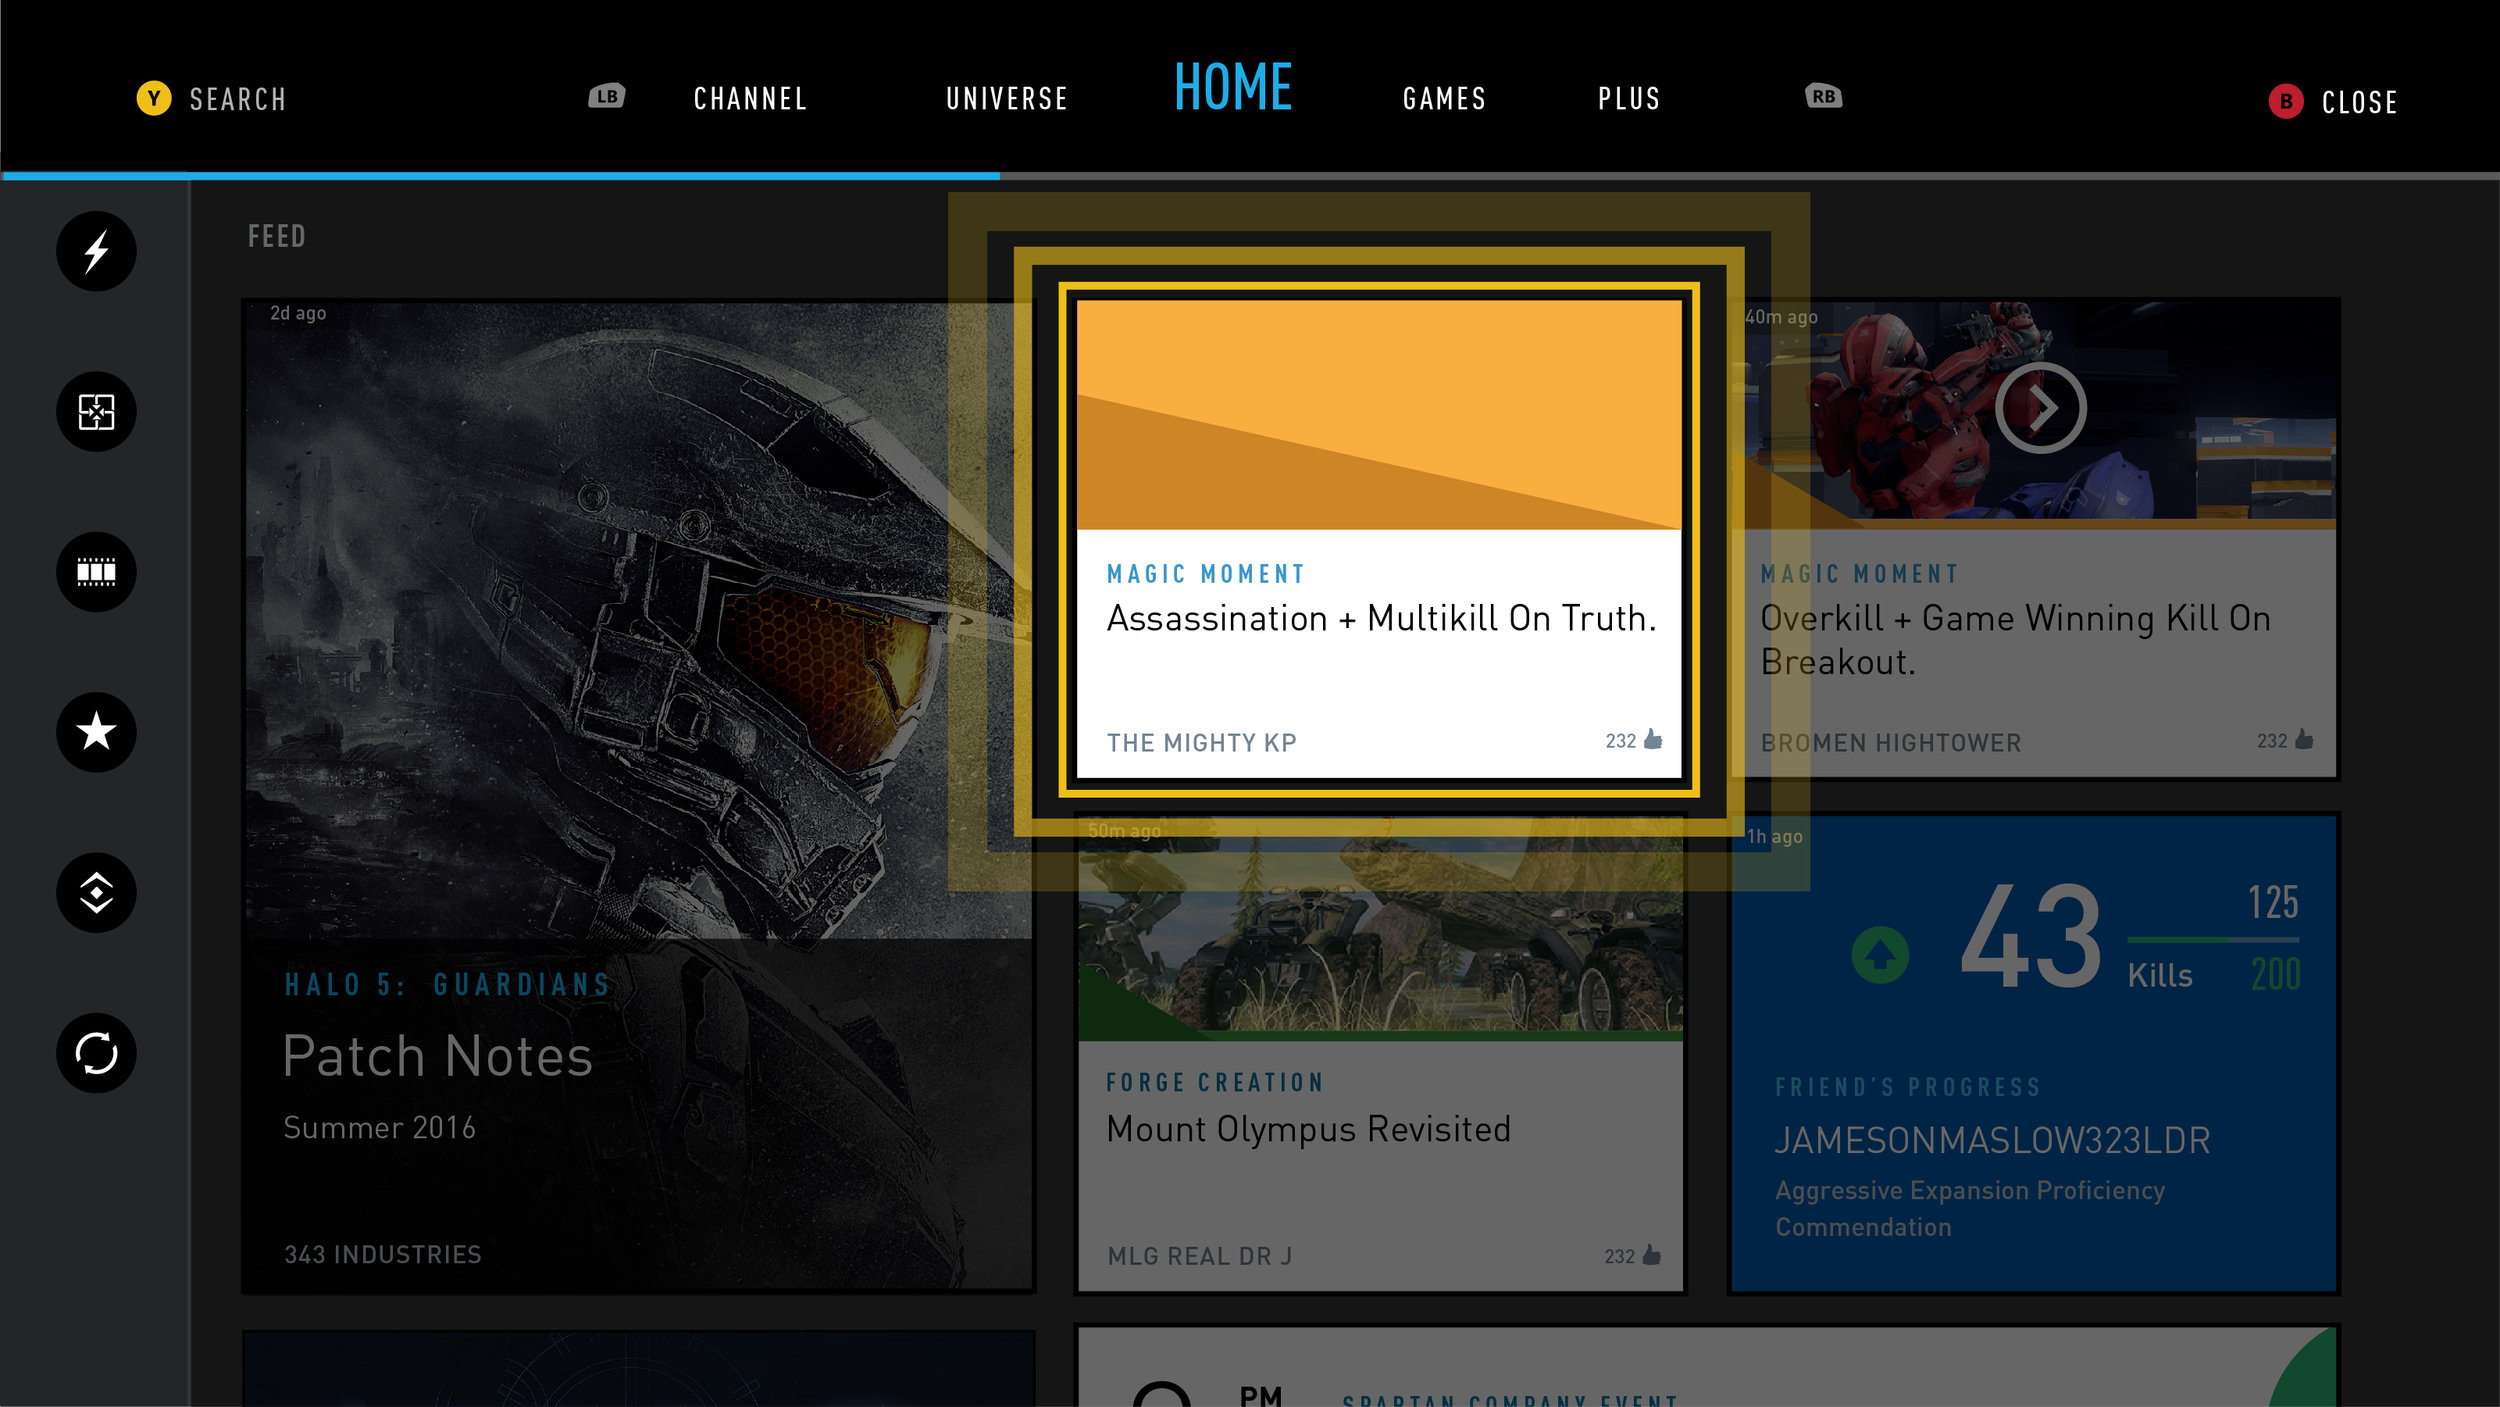Image resolution: width=2500 pixels, height=1407 pixels.
Task: Switch to the PLUS tab
Action: tap(1629, 99)
